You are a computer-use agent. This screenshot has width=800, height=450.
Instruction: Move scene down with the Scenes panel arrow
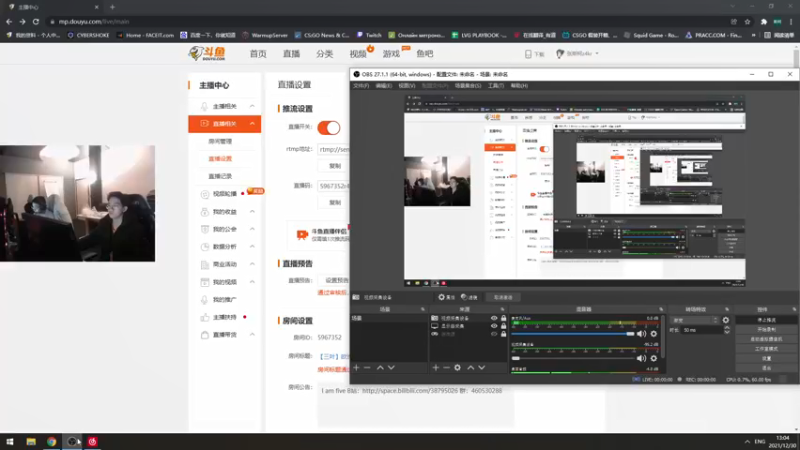tap(391, 367)
